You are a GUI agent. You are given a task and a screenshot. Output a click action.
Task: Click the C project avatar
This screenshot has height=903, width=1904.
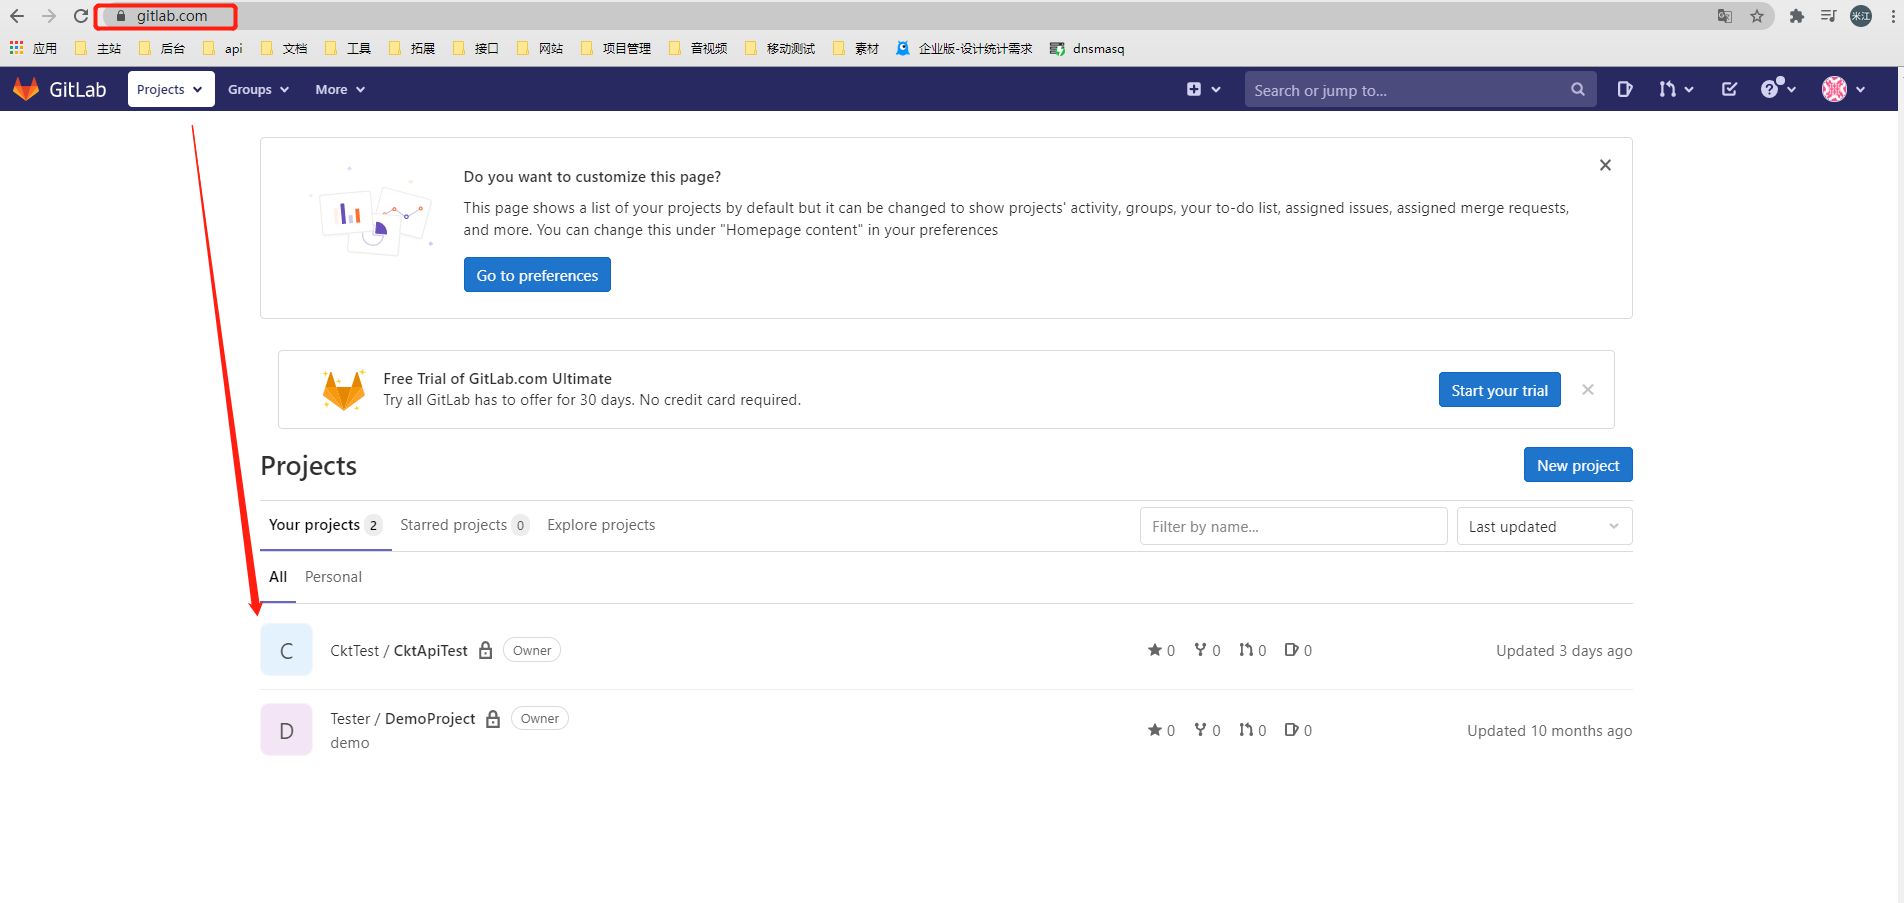click(x=287, y=650)
